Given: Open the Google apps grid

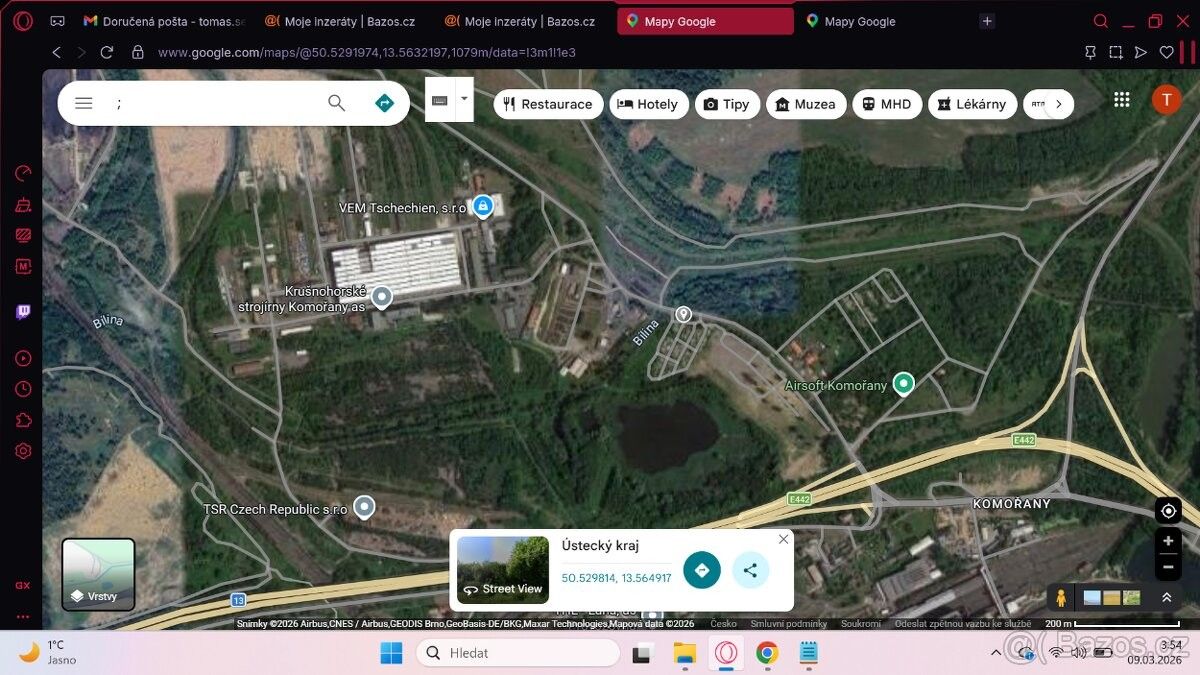Looking at the screenshot, I should pyautogui.click(x=1121, y=100).
